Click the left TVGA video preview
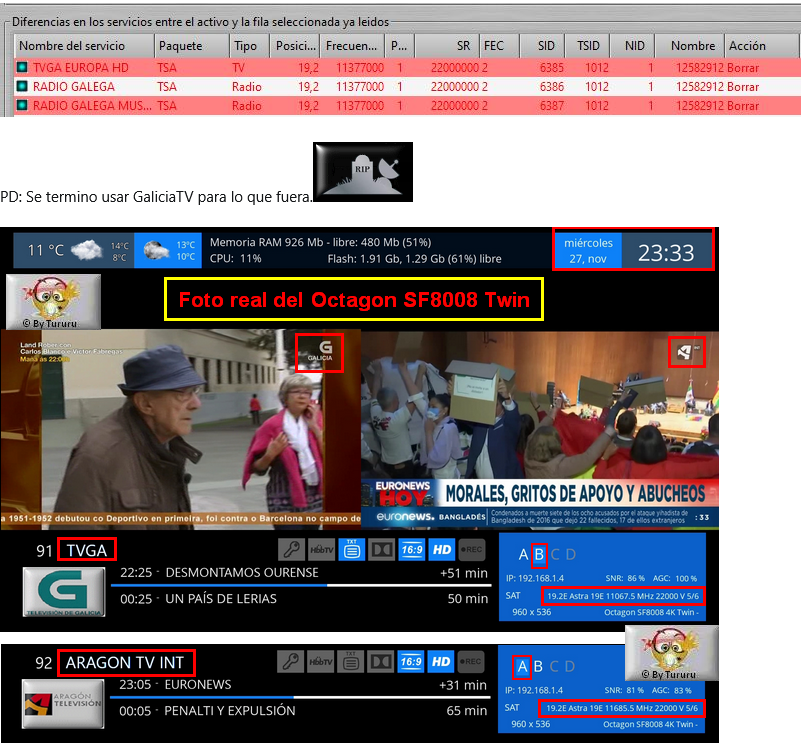The height and width of the screenshot is (743, 801). tap(181, 429)
